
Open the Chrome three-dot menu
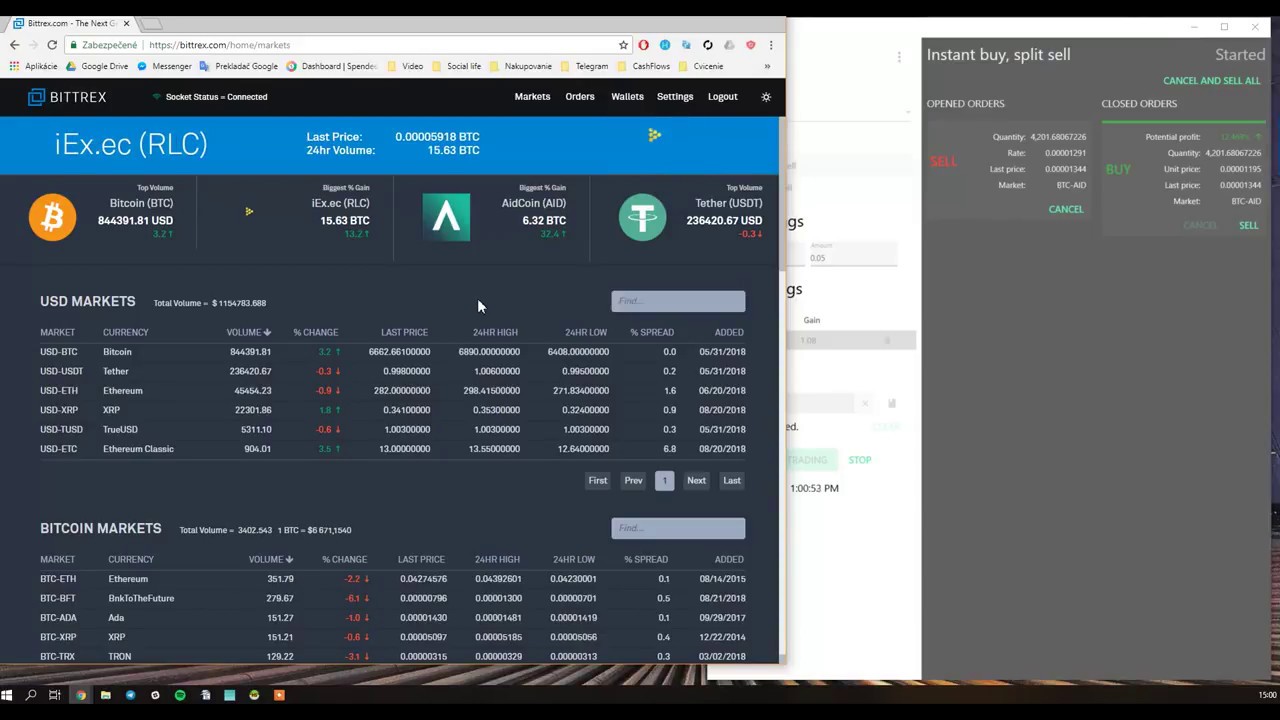(x=771, y=45)
